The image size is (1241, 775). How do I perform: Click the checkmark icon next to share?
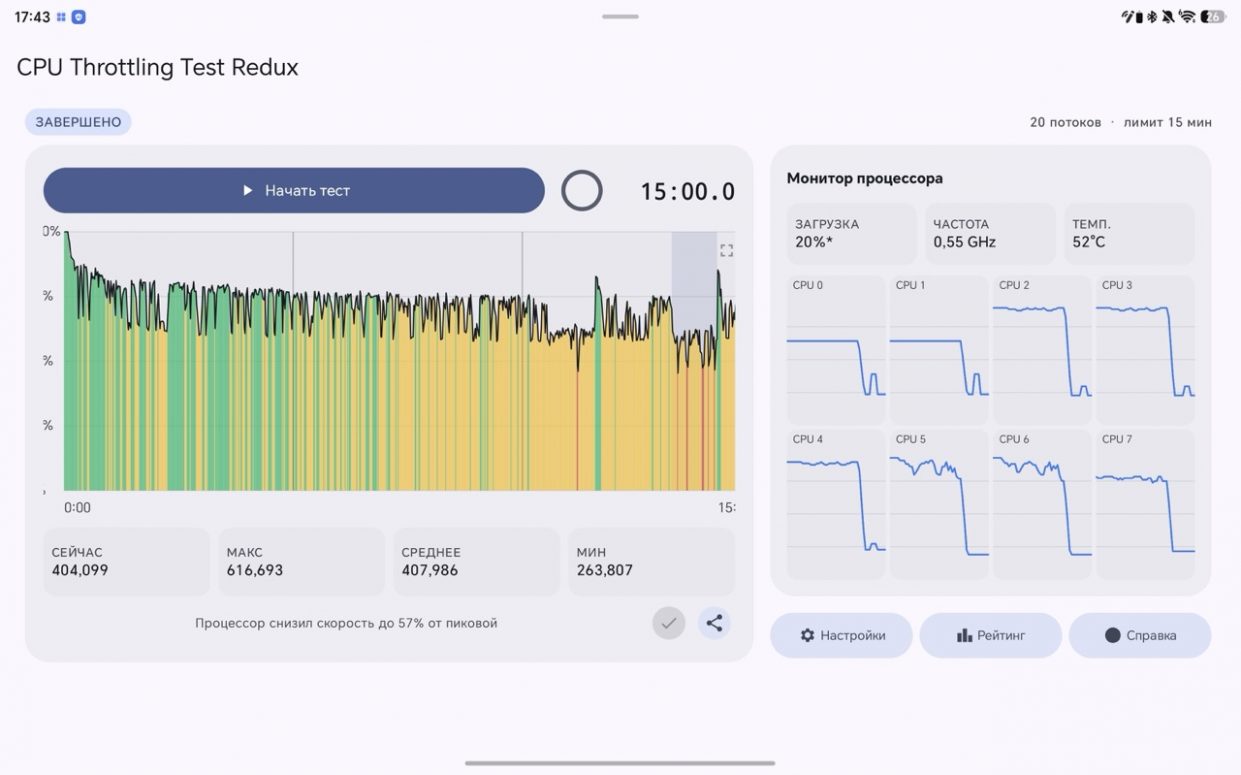669,623
